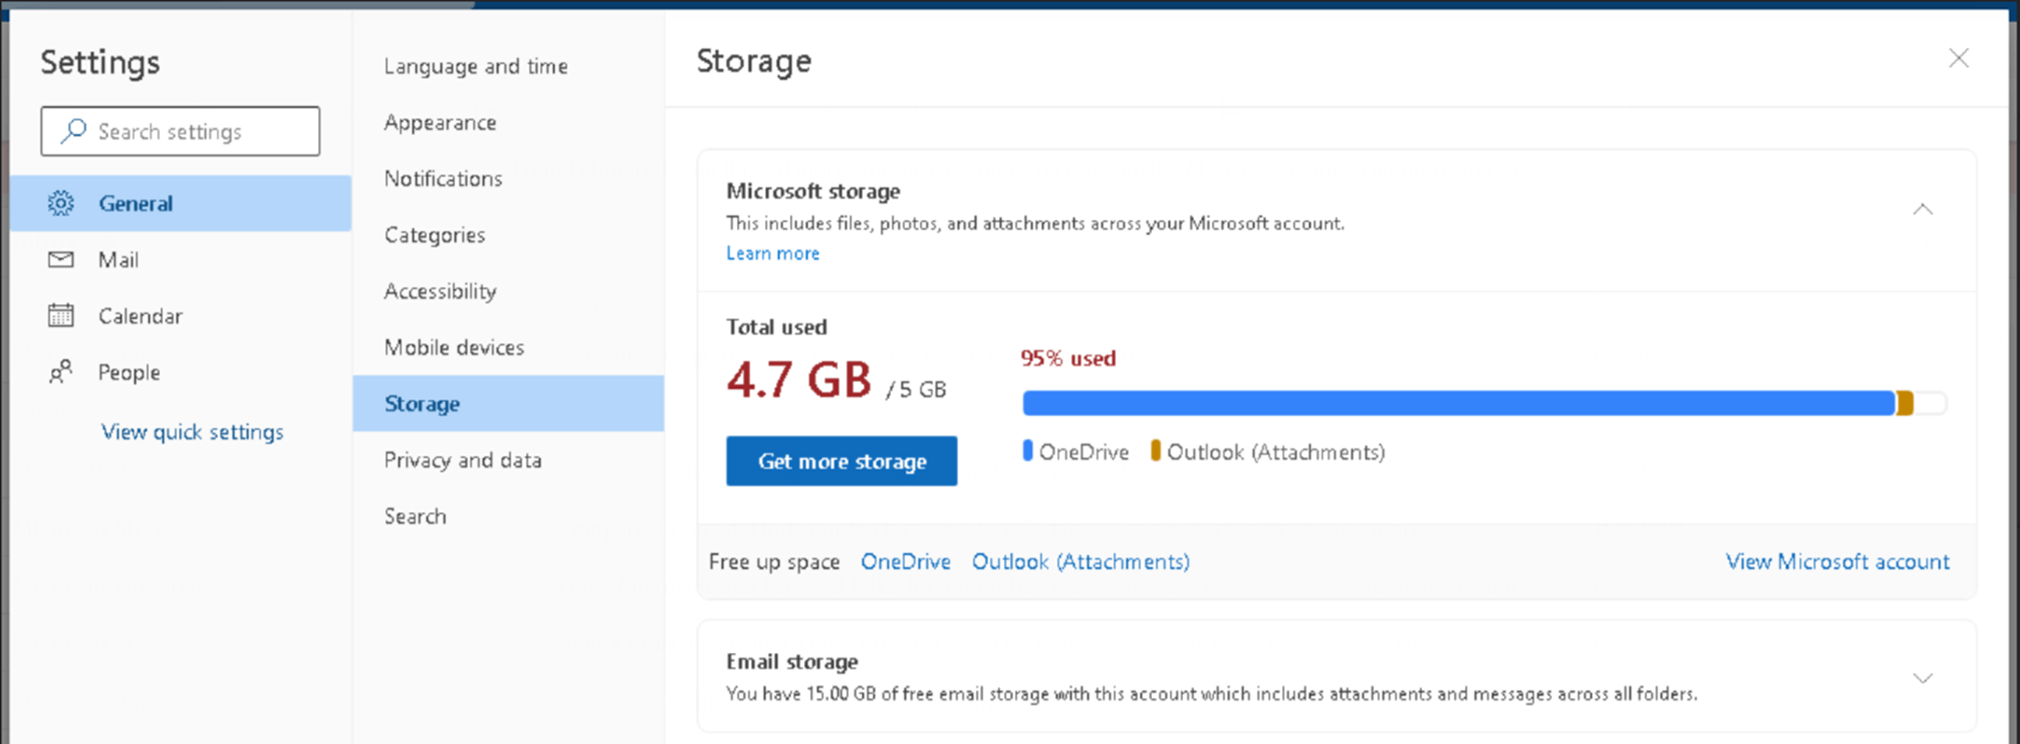Viewport: 2020px width, 744px height.
Task: Open View quick settings link
Action: [x=192, y=432]
